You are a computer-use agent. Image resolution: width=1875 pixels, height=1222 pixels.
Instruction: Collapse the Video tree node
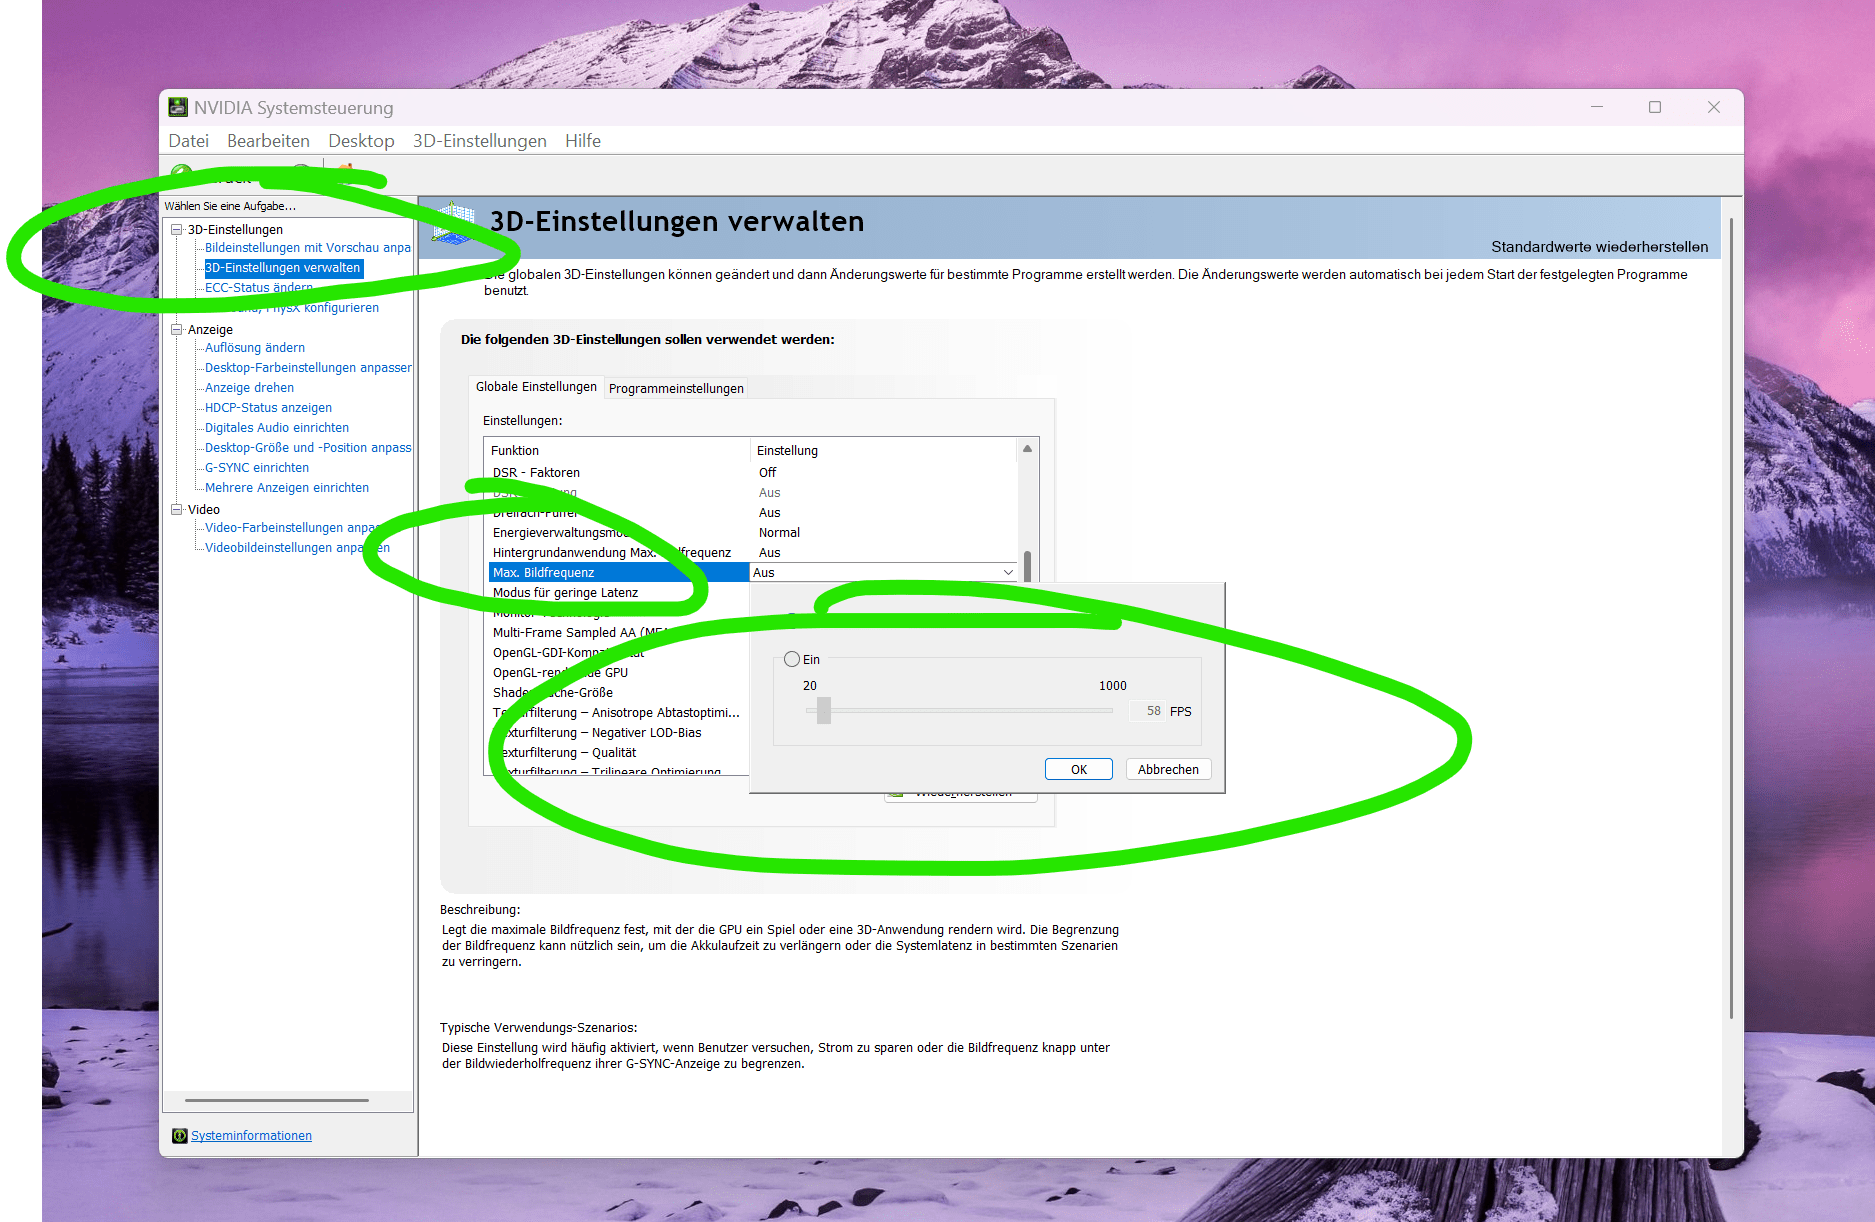pos(177,510)
